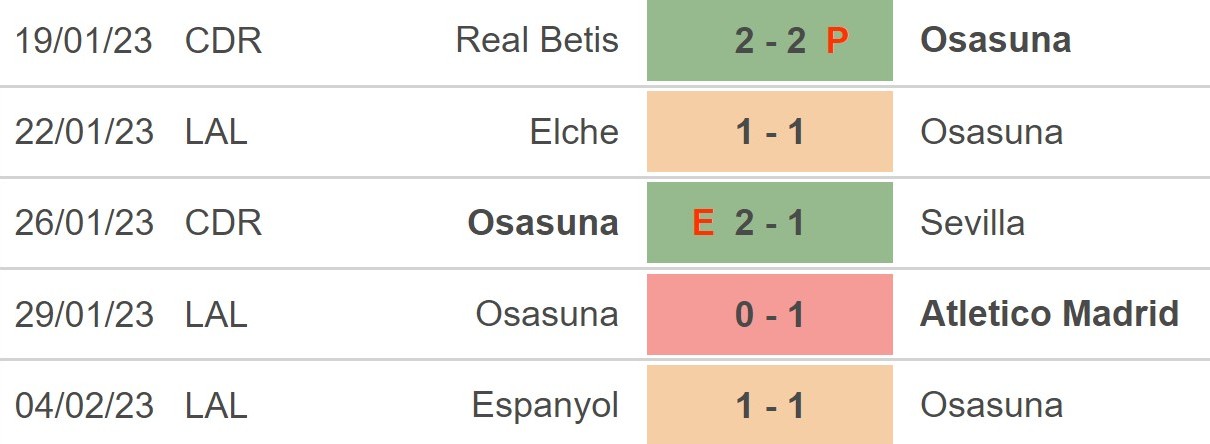1210x444 pixels.
Task: Open the 2 - 2 Real Betis score
Action: coord(770,41)
